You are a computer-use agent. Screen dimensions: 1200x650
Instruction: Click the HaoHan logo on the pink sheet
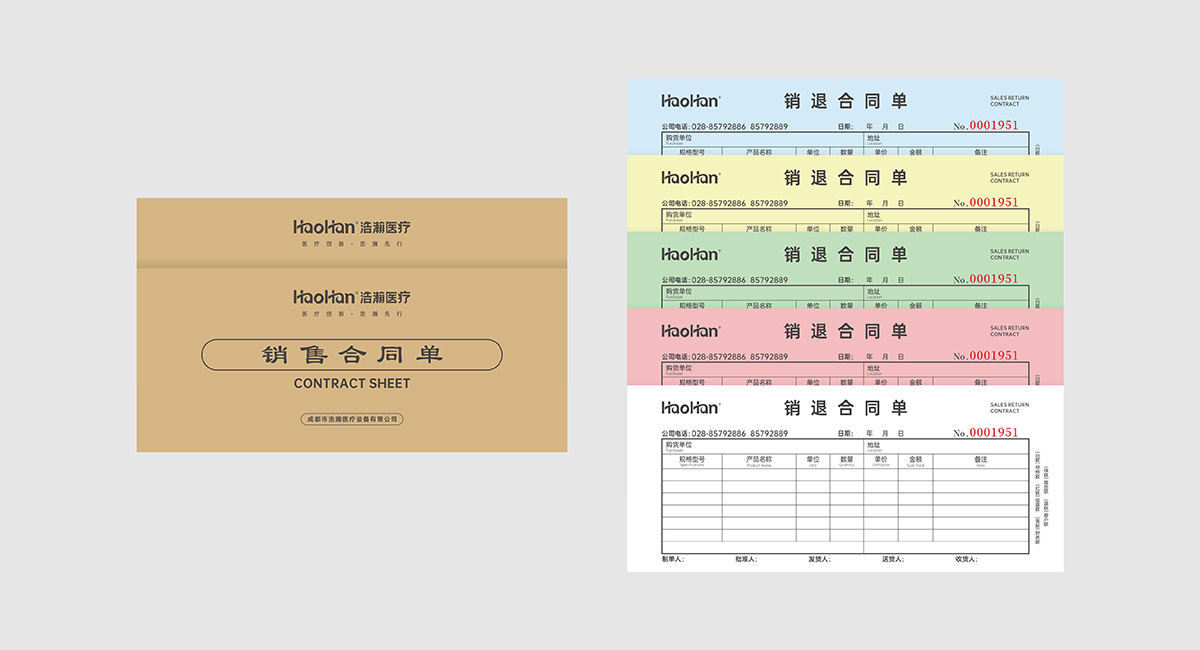(690, 331)
